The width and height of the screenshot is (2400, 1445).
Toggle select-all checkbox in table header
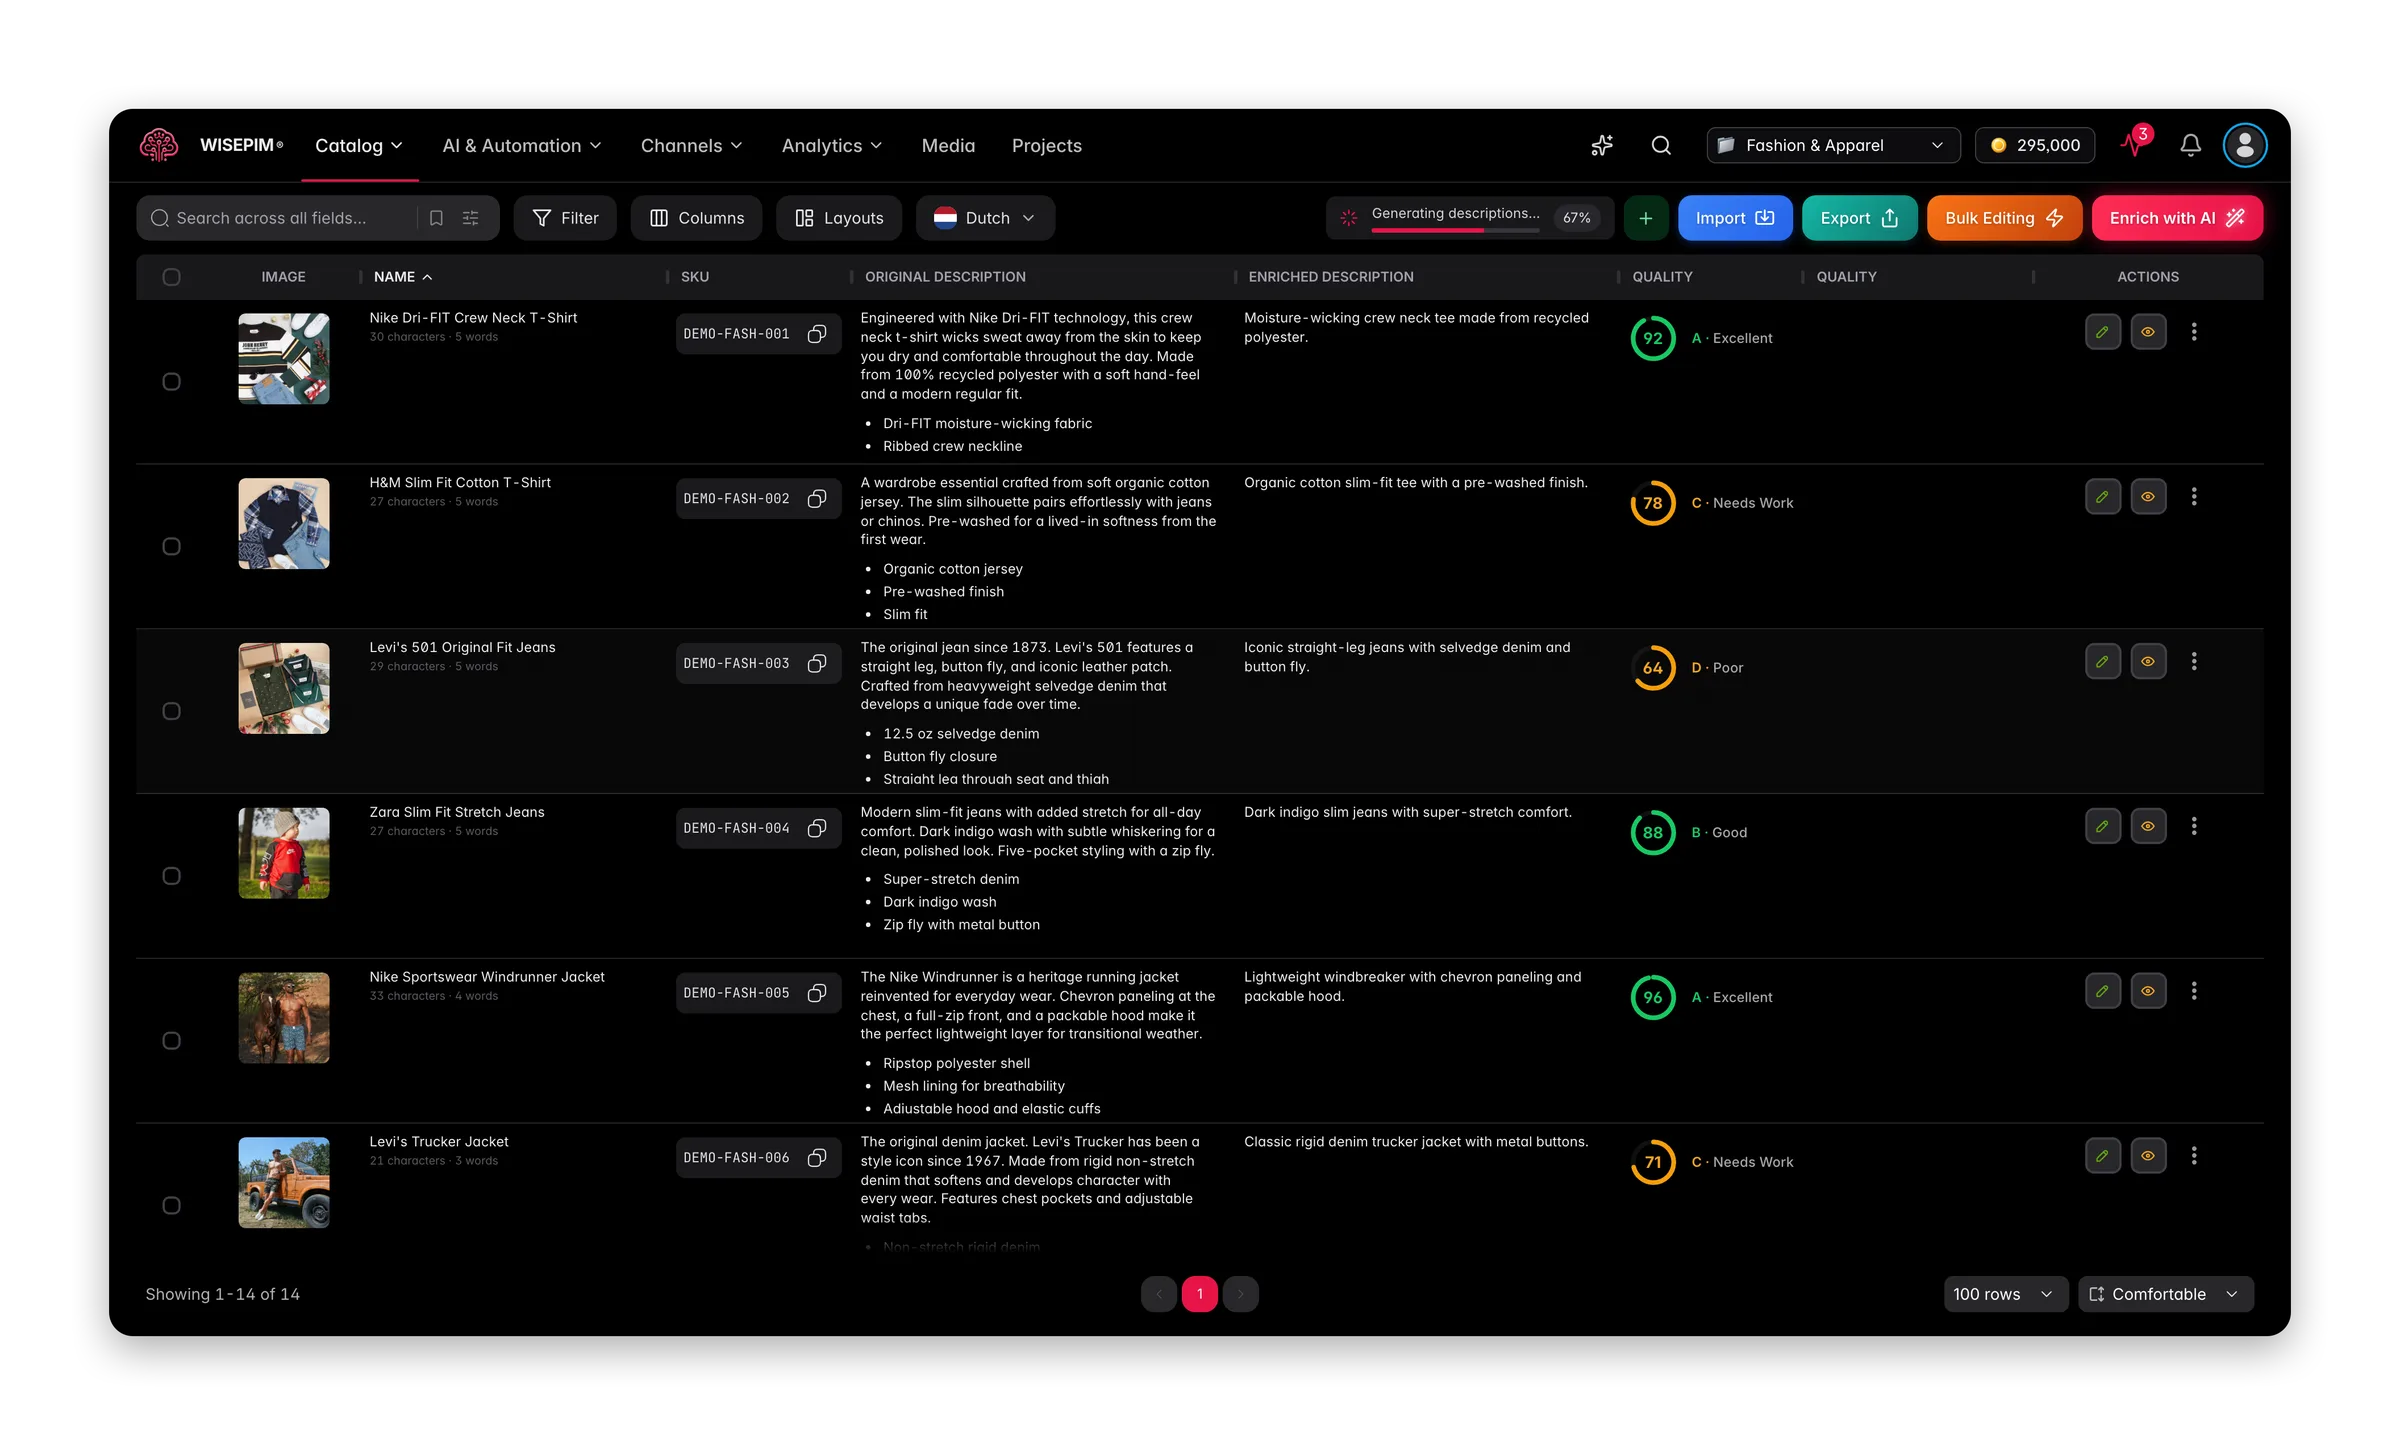point(171,277)
